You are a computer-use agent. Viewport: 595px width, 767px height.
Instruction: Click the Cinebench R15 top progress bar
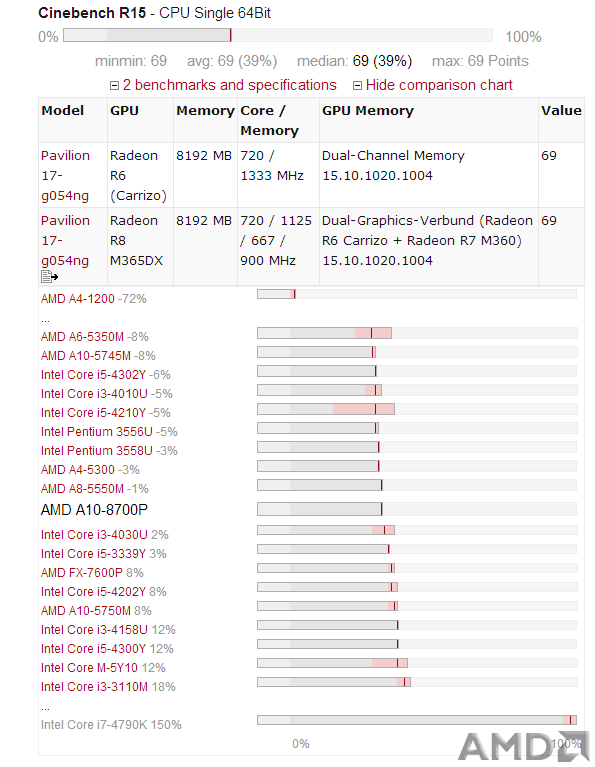click(x=277, y=35)
